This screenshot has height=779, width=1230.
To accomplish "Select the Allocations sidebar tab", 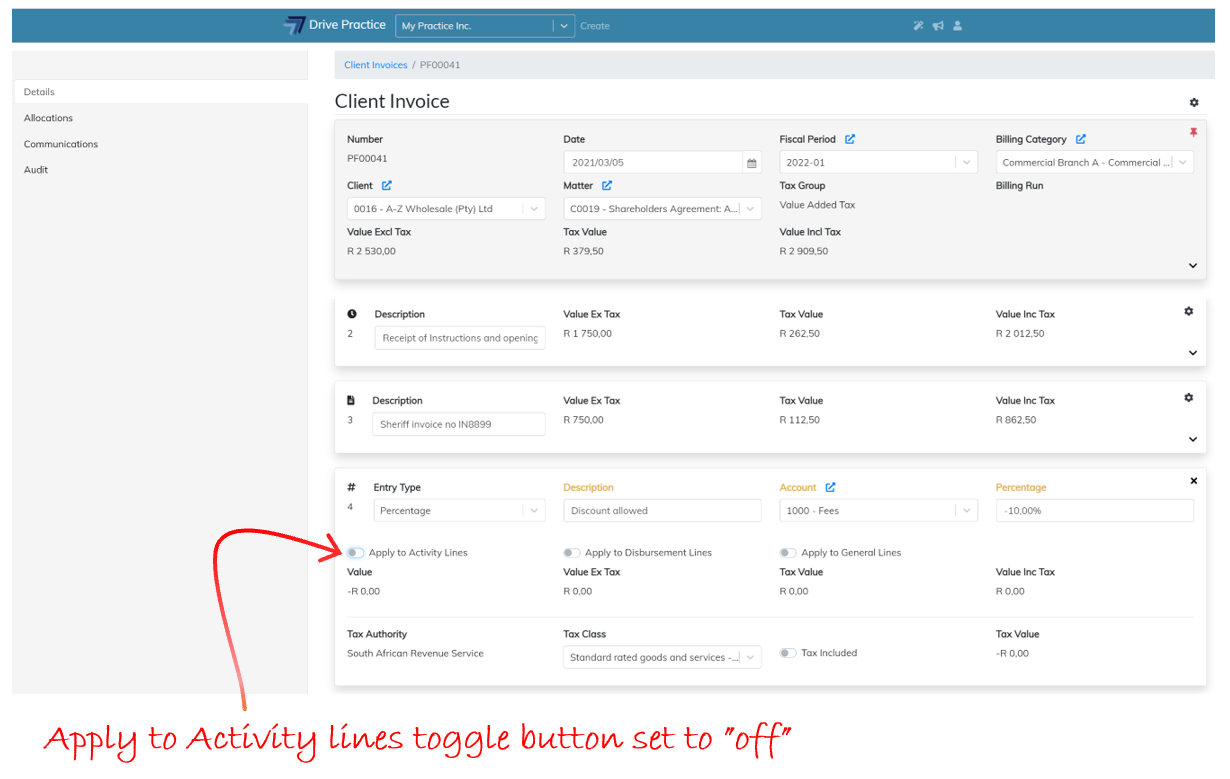I will (49, 118).
